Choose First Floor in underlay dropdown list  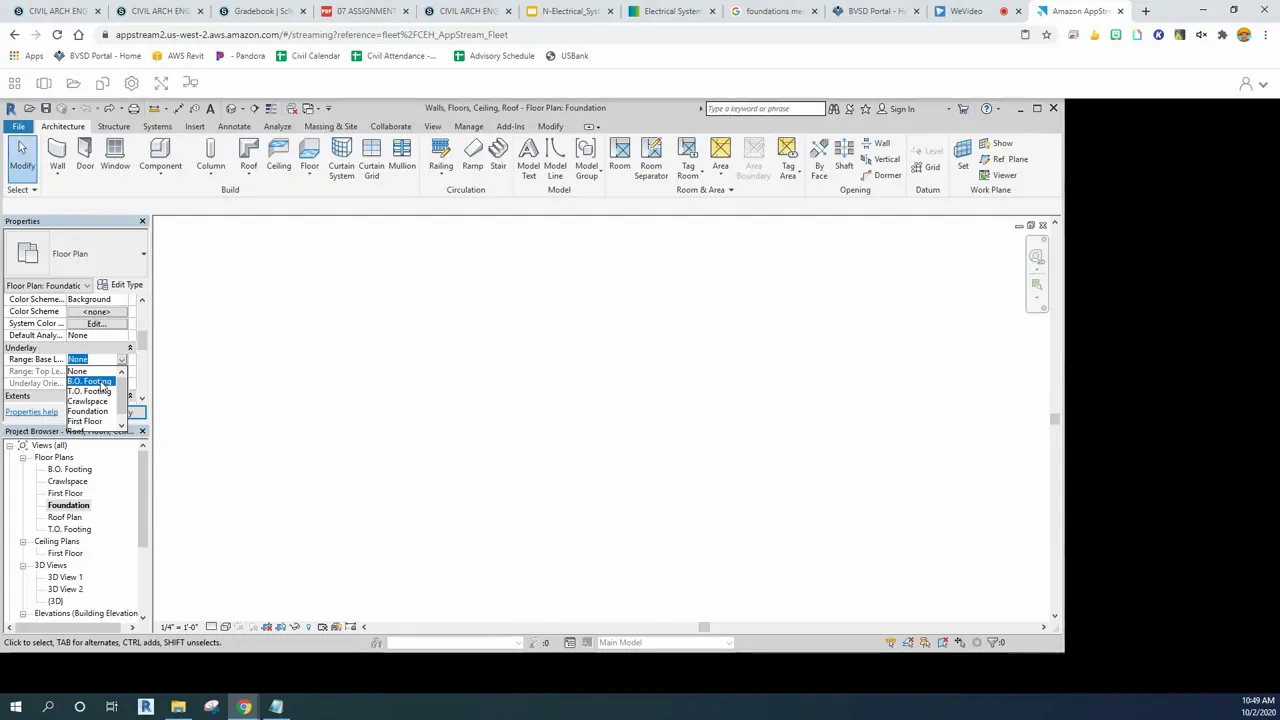click(86, 421)
